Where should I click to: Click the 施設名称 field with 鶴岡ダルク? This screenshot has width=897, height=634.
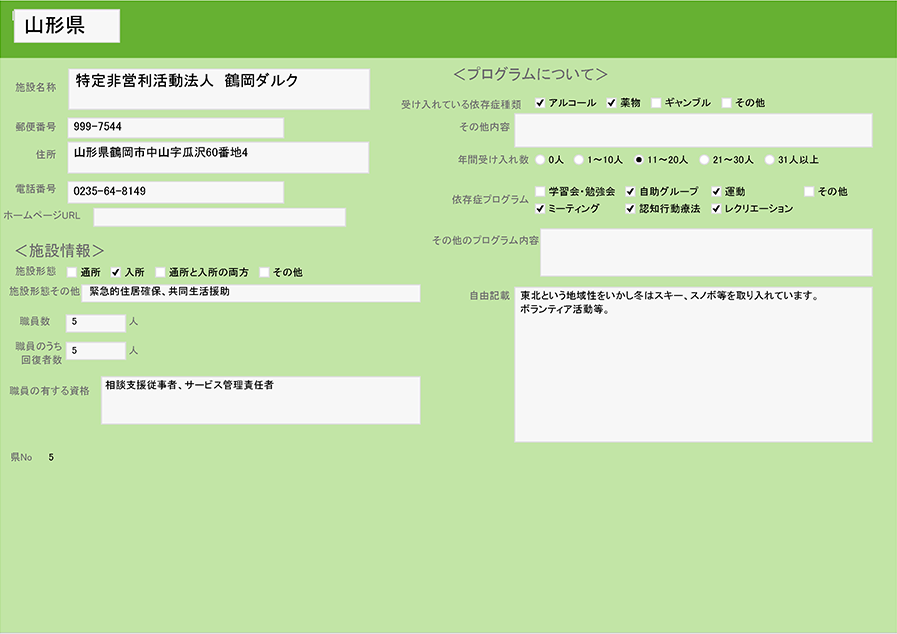tap(219, 89)
